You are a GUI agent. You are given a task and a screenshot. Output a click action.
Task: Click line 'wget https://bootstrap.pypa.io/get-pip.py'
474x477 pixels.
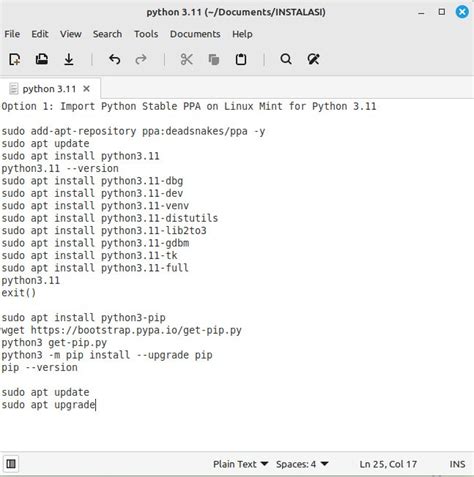[121, 330]
